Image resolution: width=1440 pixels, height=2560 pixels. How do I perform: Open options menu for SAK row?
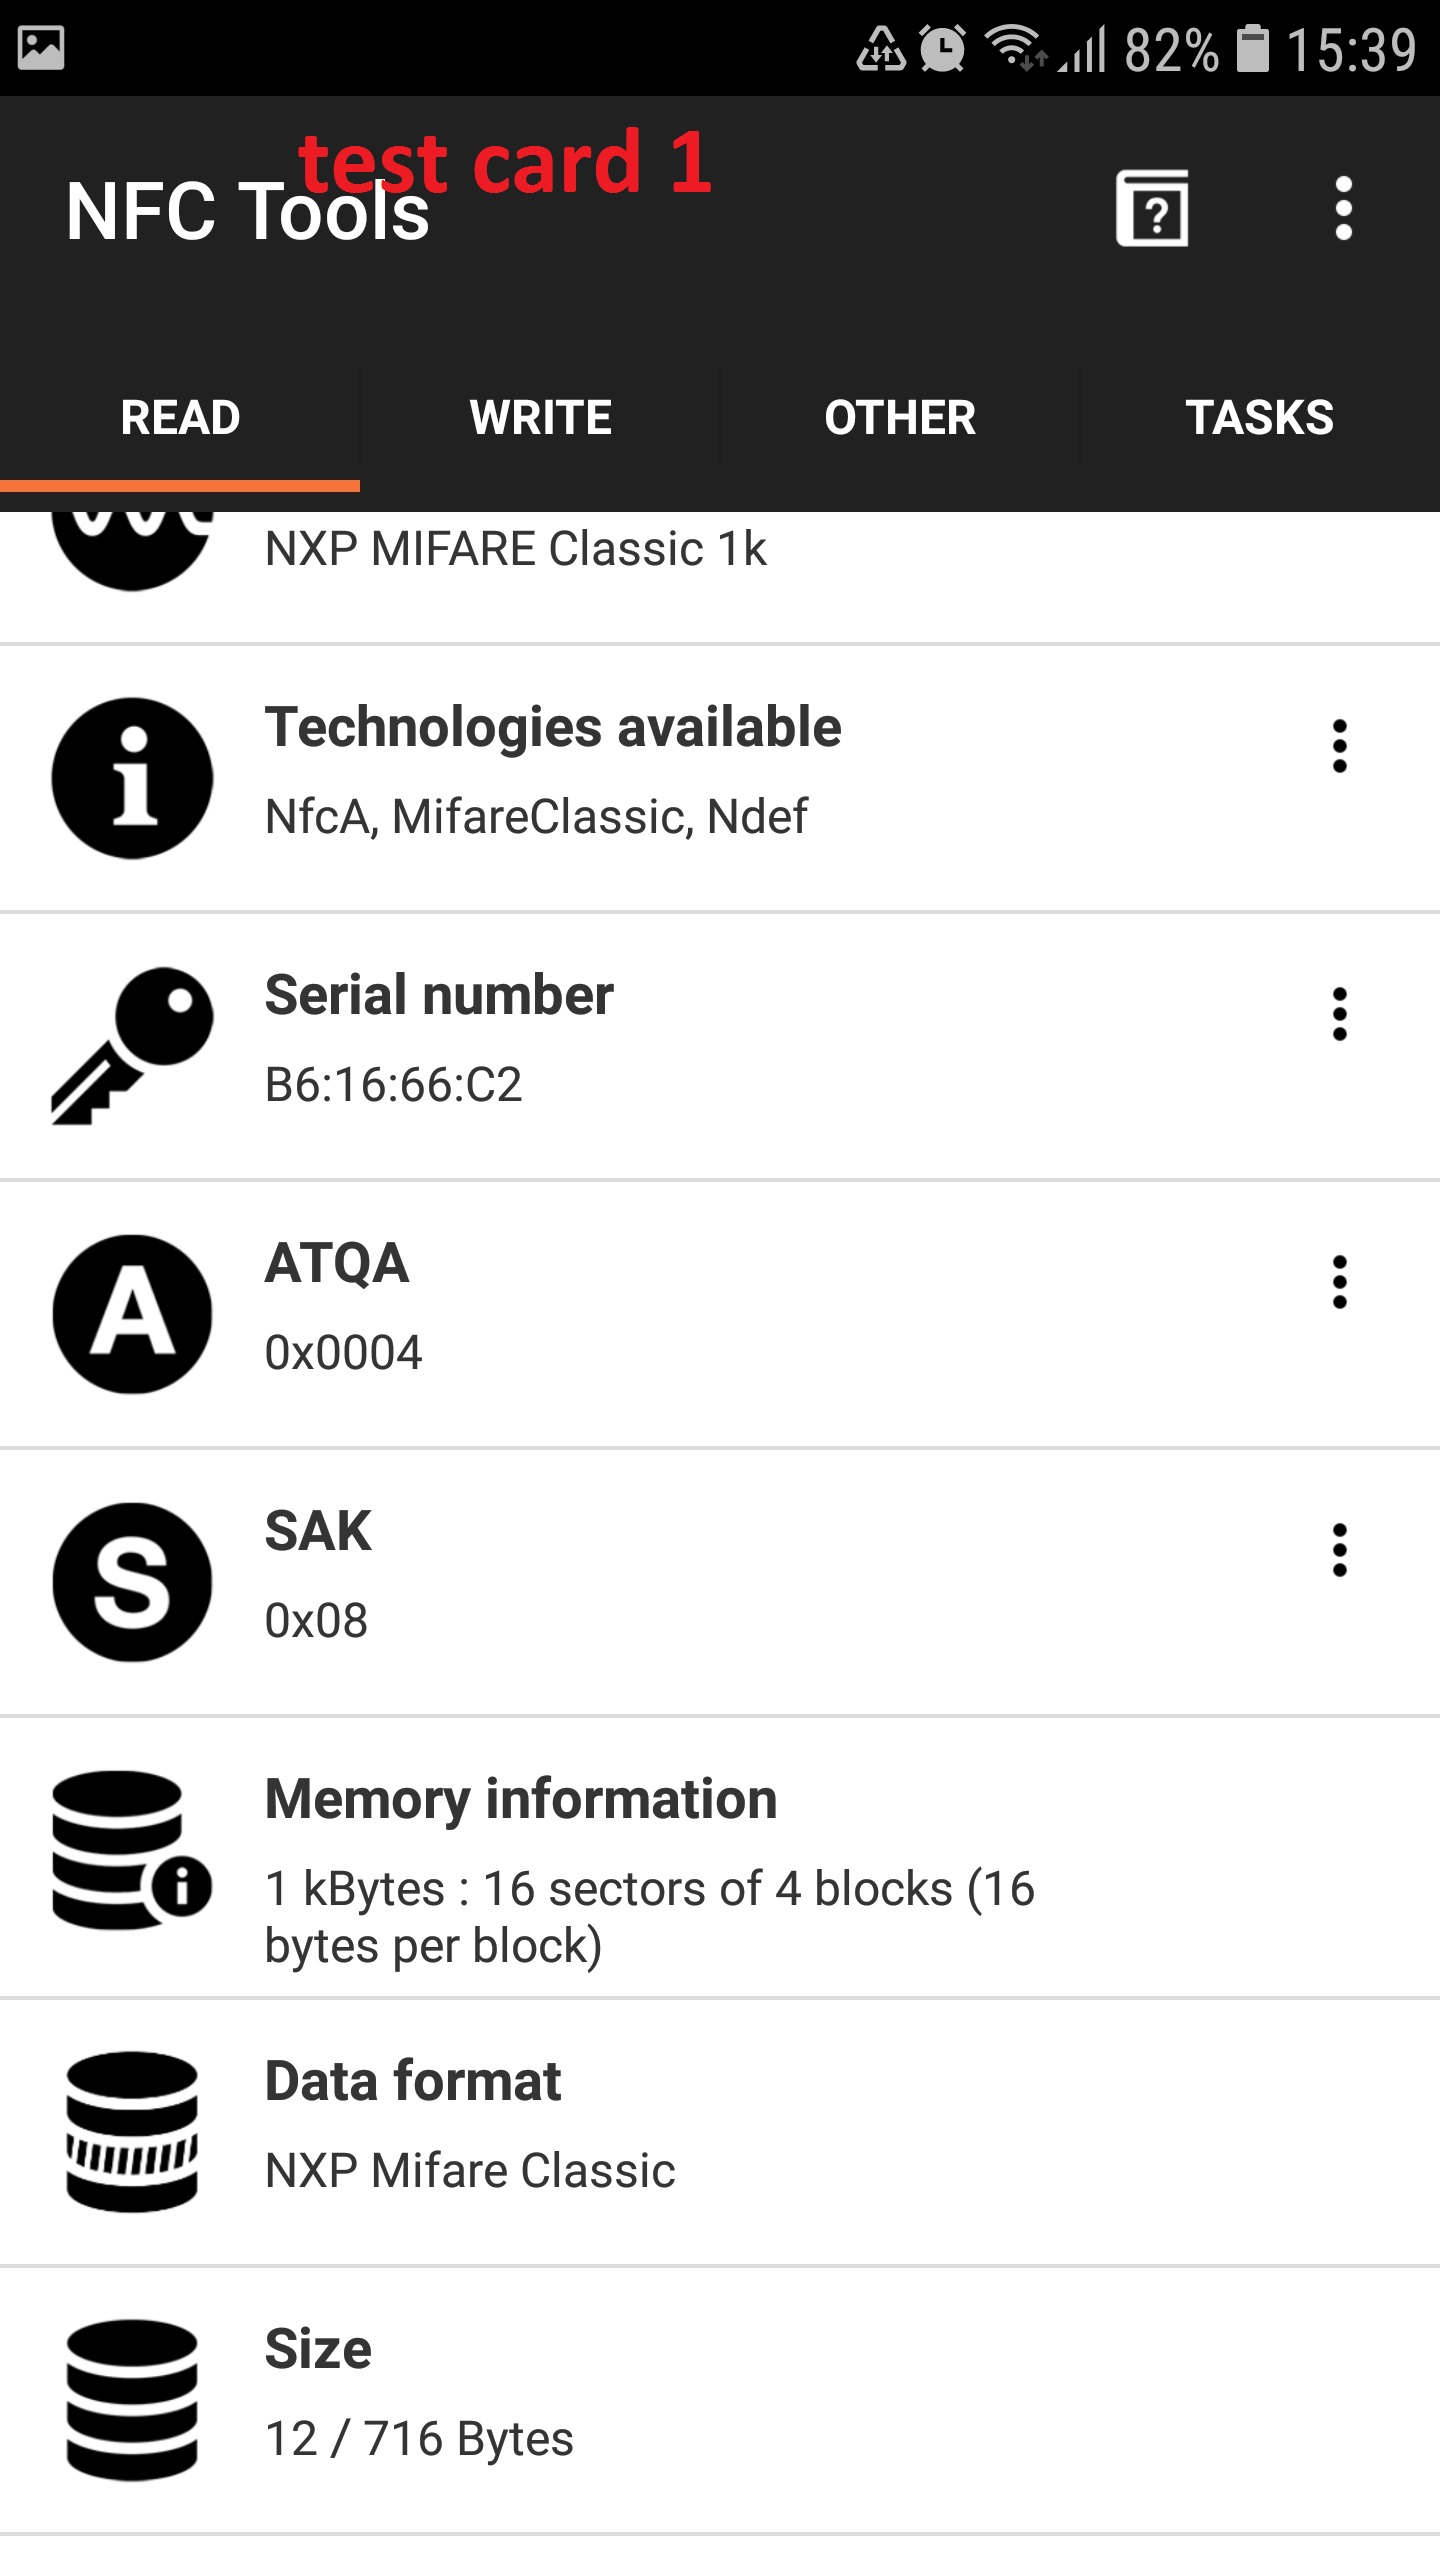pos(1340,1550)
